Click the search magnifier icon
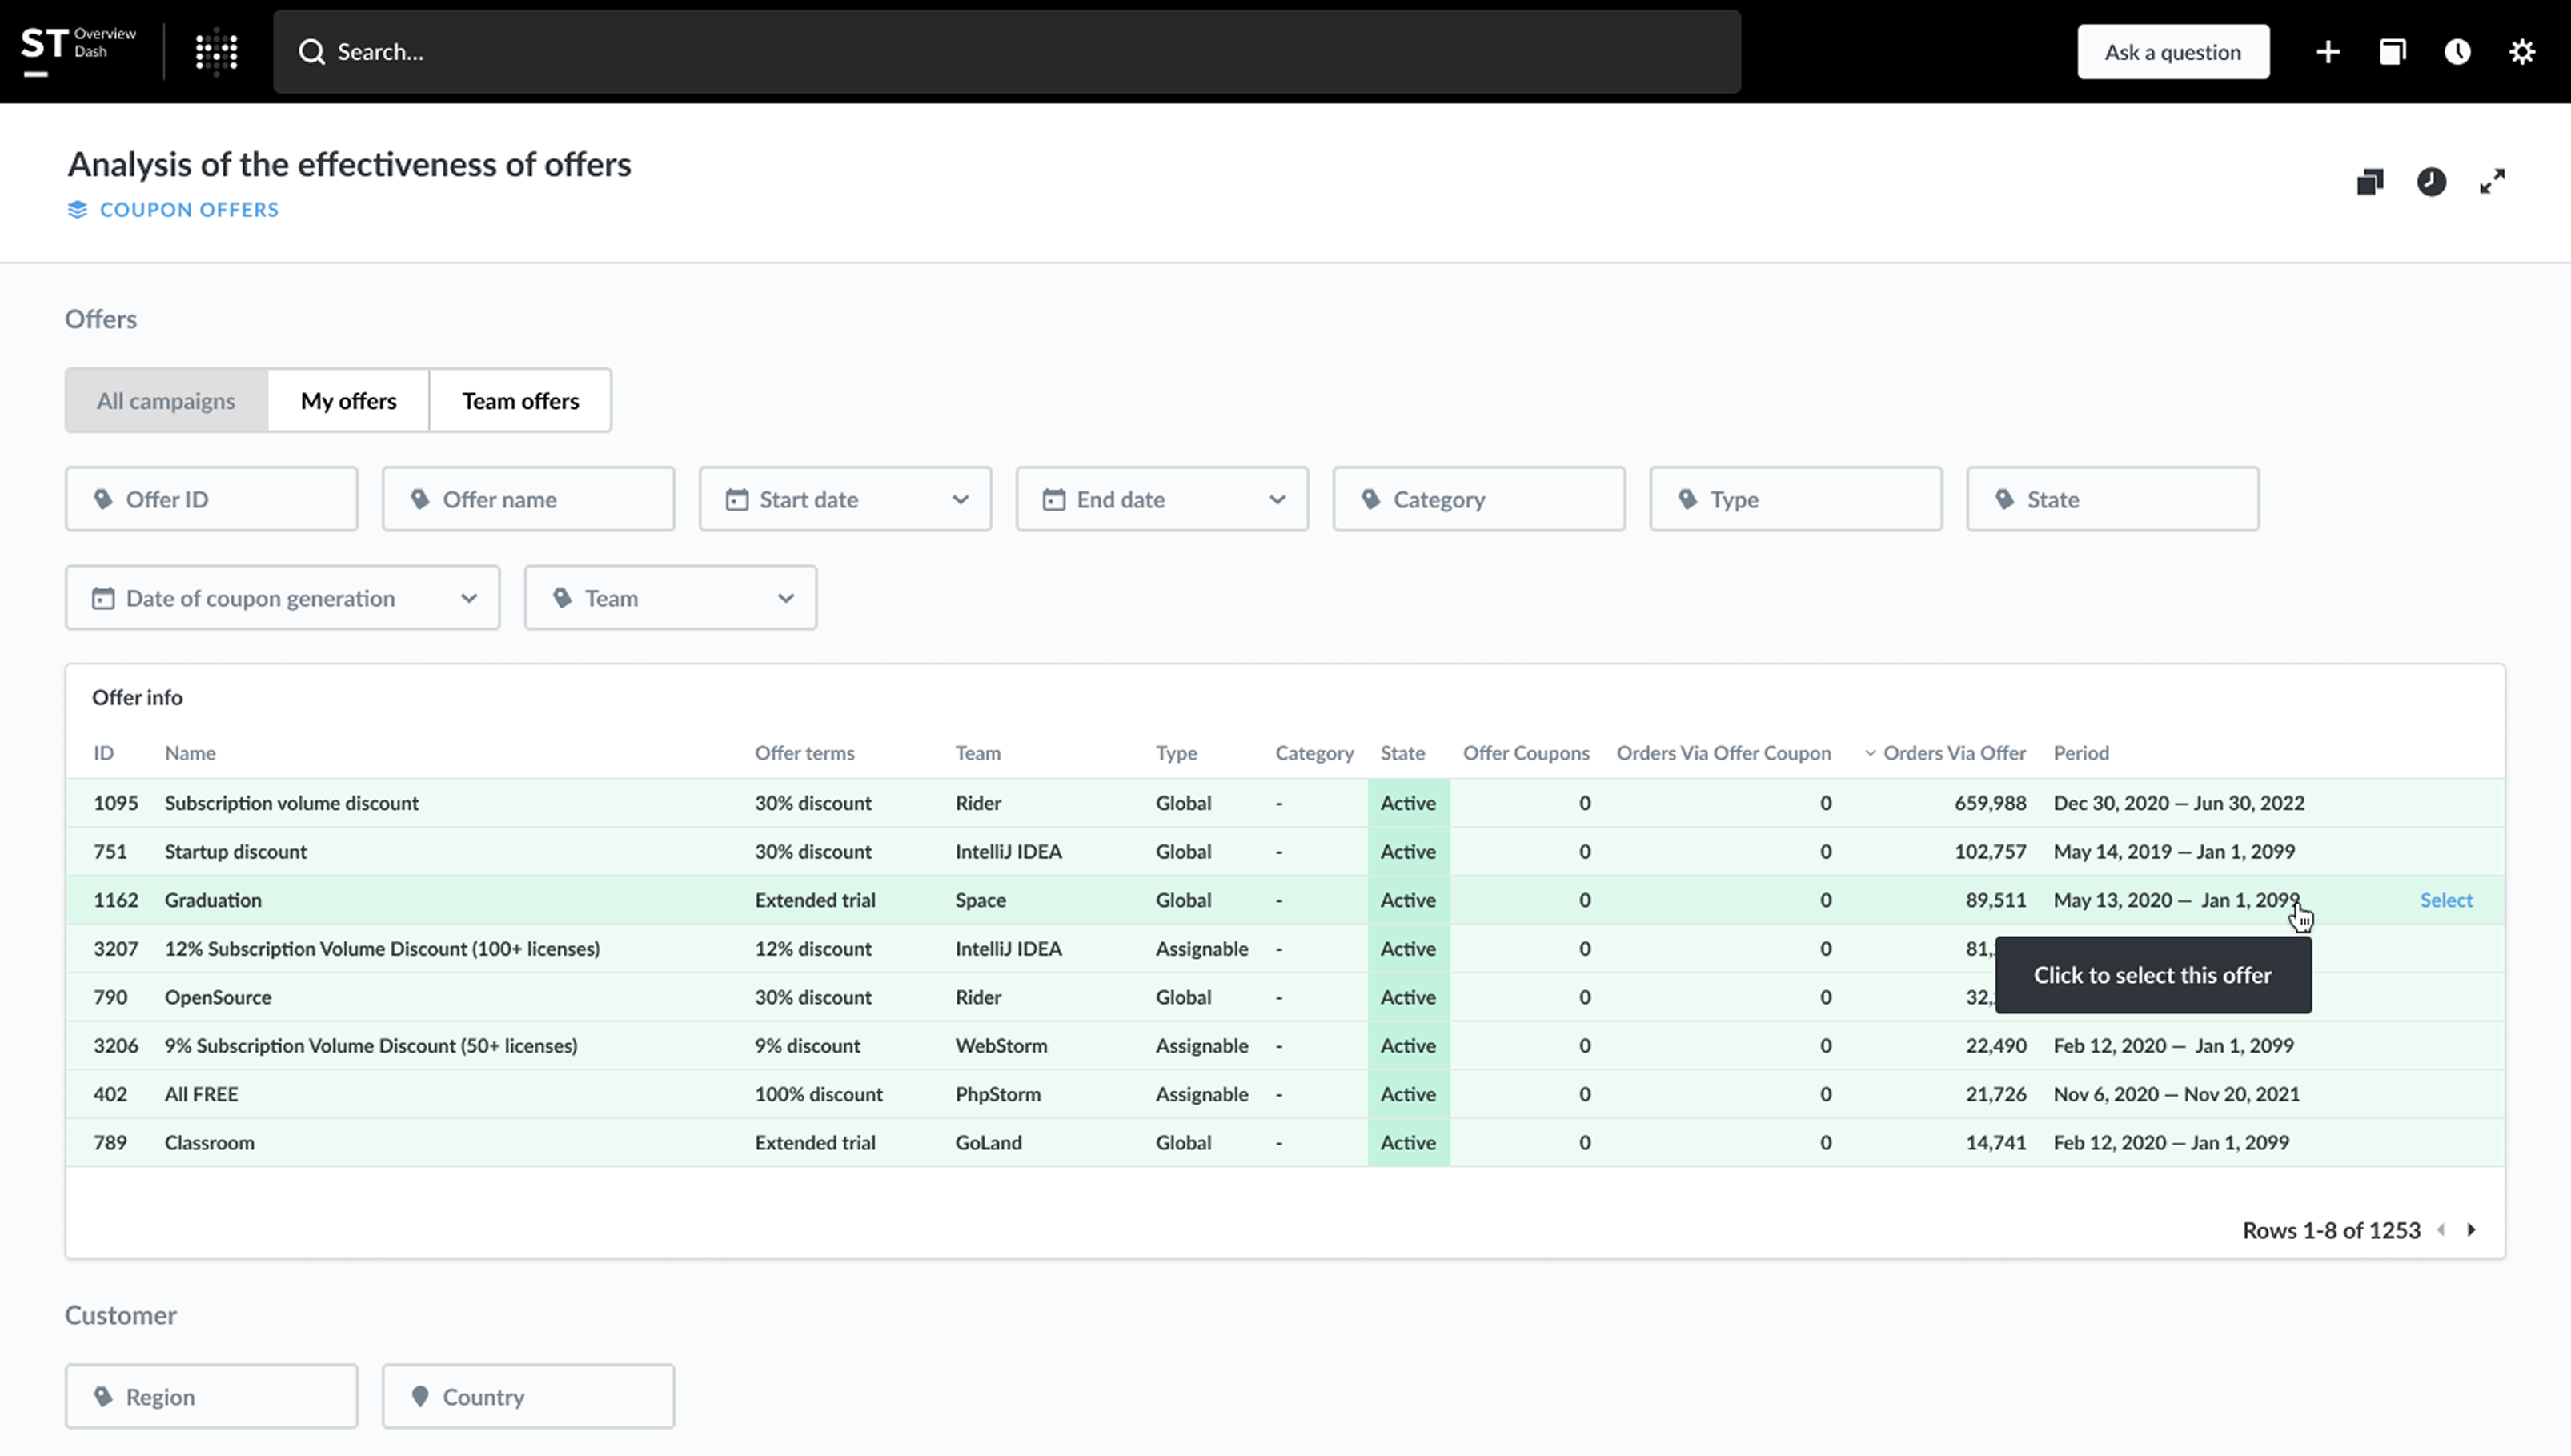The height and width of the screenshot is (1456, 2571). pos(312,52)
